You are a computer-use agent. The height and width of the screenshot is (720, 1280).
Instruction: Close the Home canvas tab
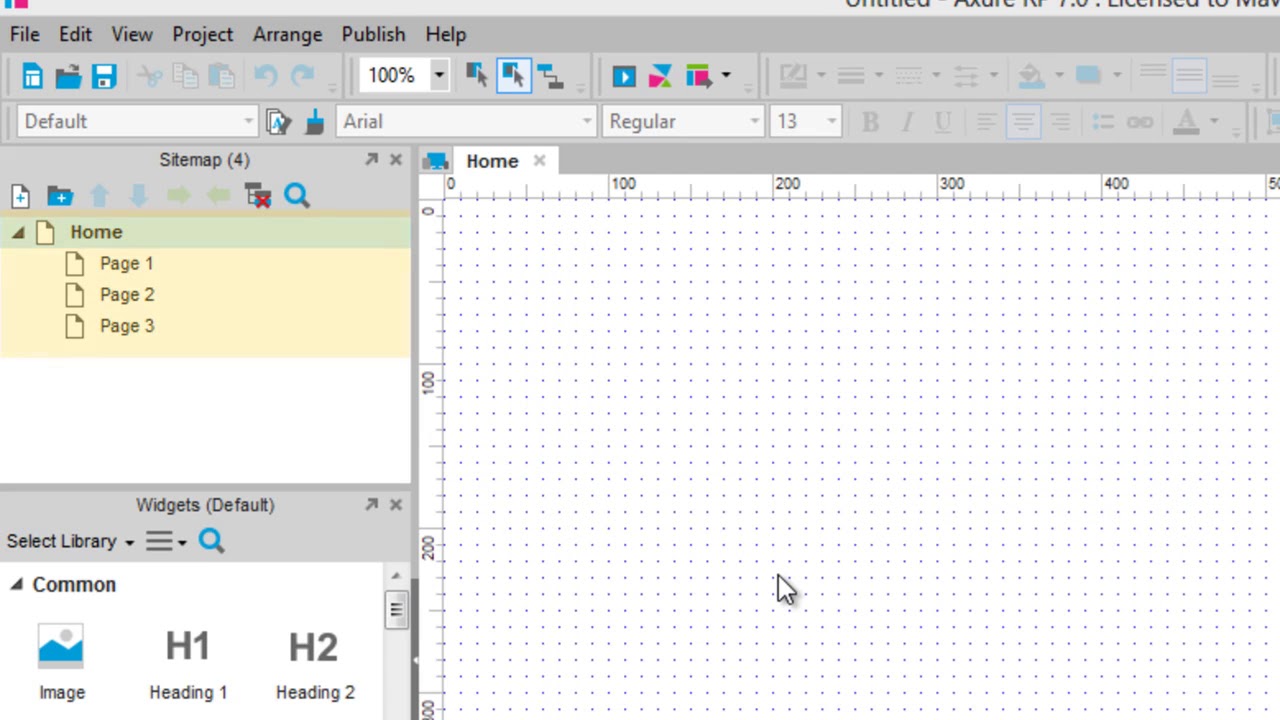point(539,160)
